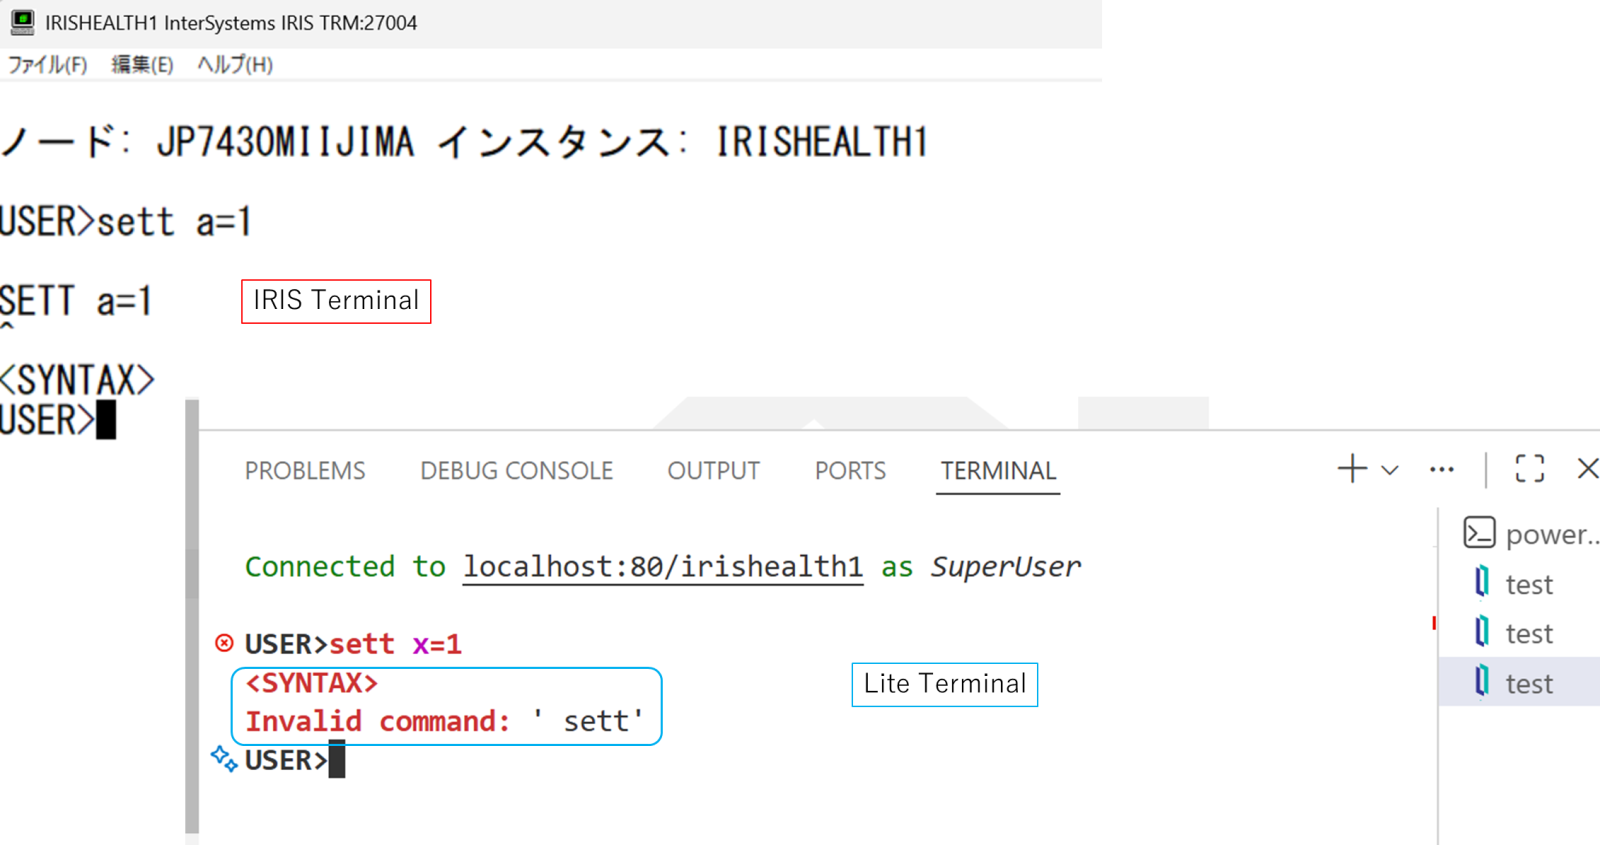Select the powershell terminal entry
The height and width of the screenshot is (845, 1600).
1530,534
